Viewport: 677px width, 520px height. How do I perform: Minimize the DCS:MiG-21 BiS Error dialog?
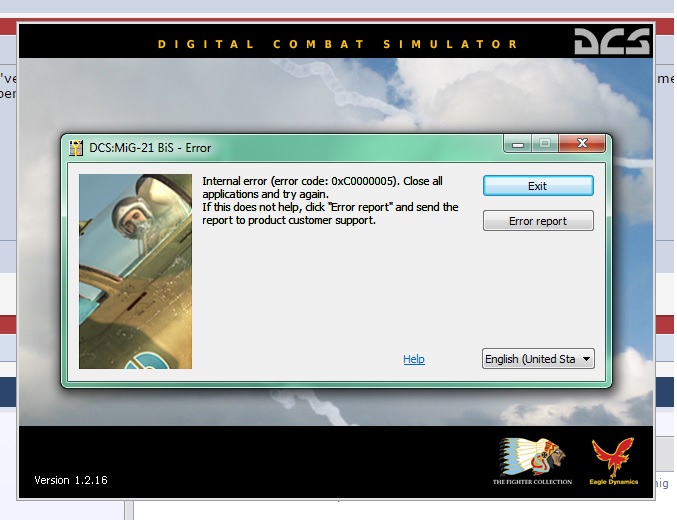[518, 143]
